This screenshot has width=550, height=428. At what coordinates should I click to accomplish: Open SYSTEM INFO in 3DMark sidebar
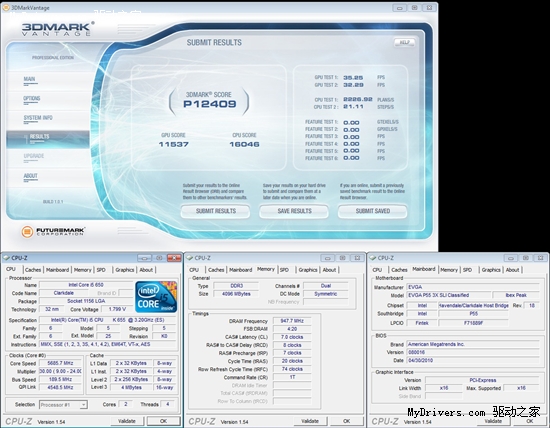[38, 118]
